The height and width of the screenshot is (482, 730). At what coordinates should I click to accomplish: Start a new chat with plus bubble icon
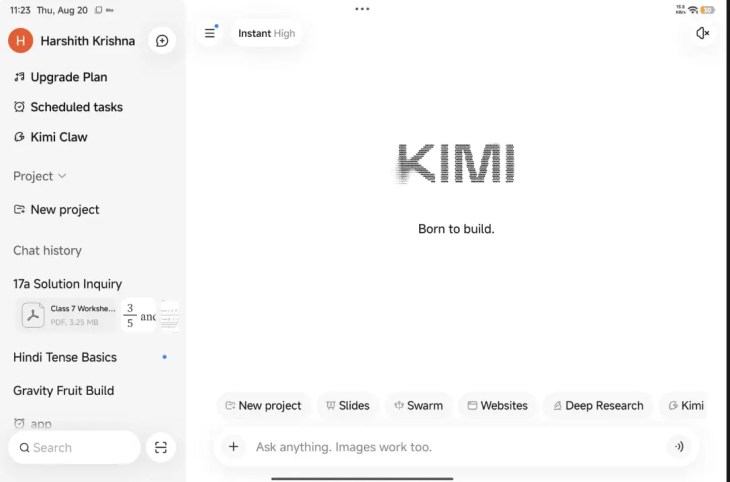pyautogui.click(x=162, y=41)
